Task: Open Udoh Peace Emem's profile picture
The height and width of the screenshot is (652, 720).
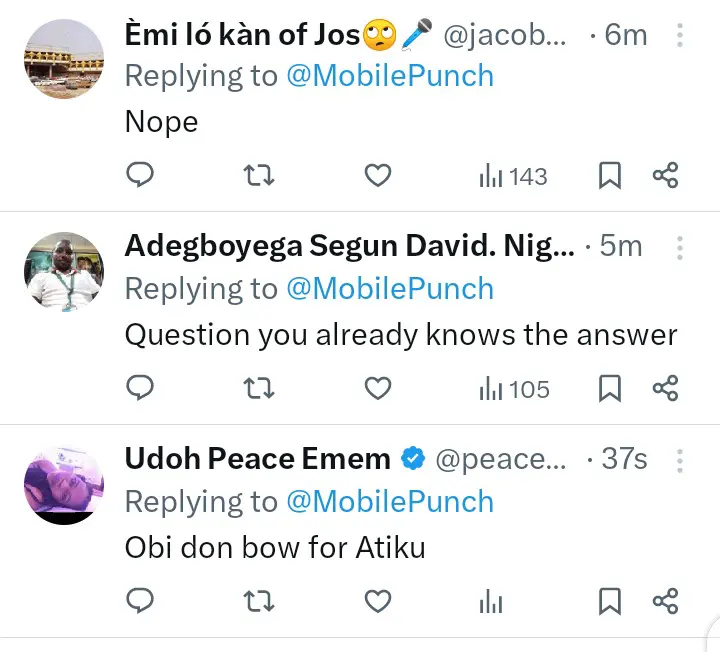Action: 64,484
